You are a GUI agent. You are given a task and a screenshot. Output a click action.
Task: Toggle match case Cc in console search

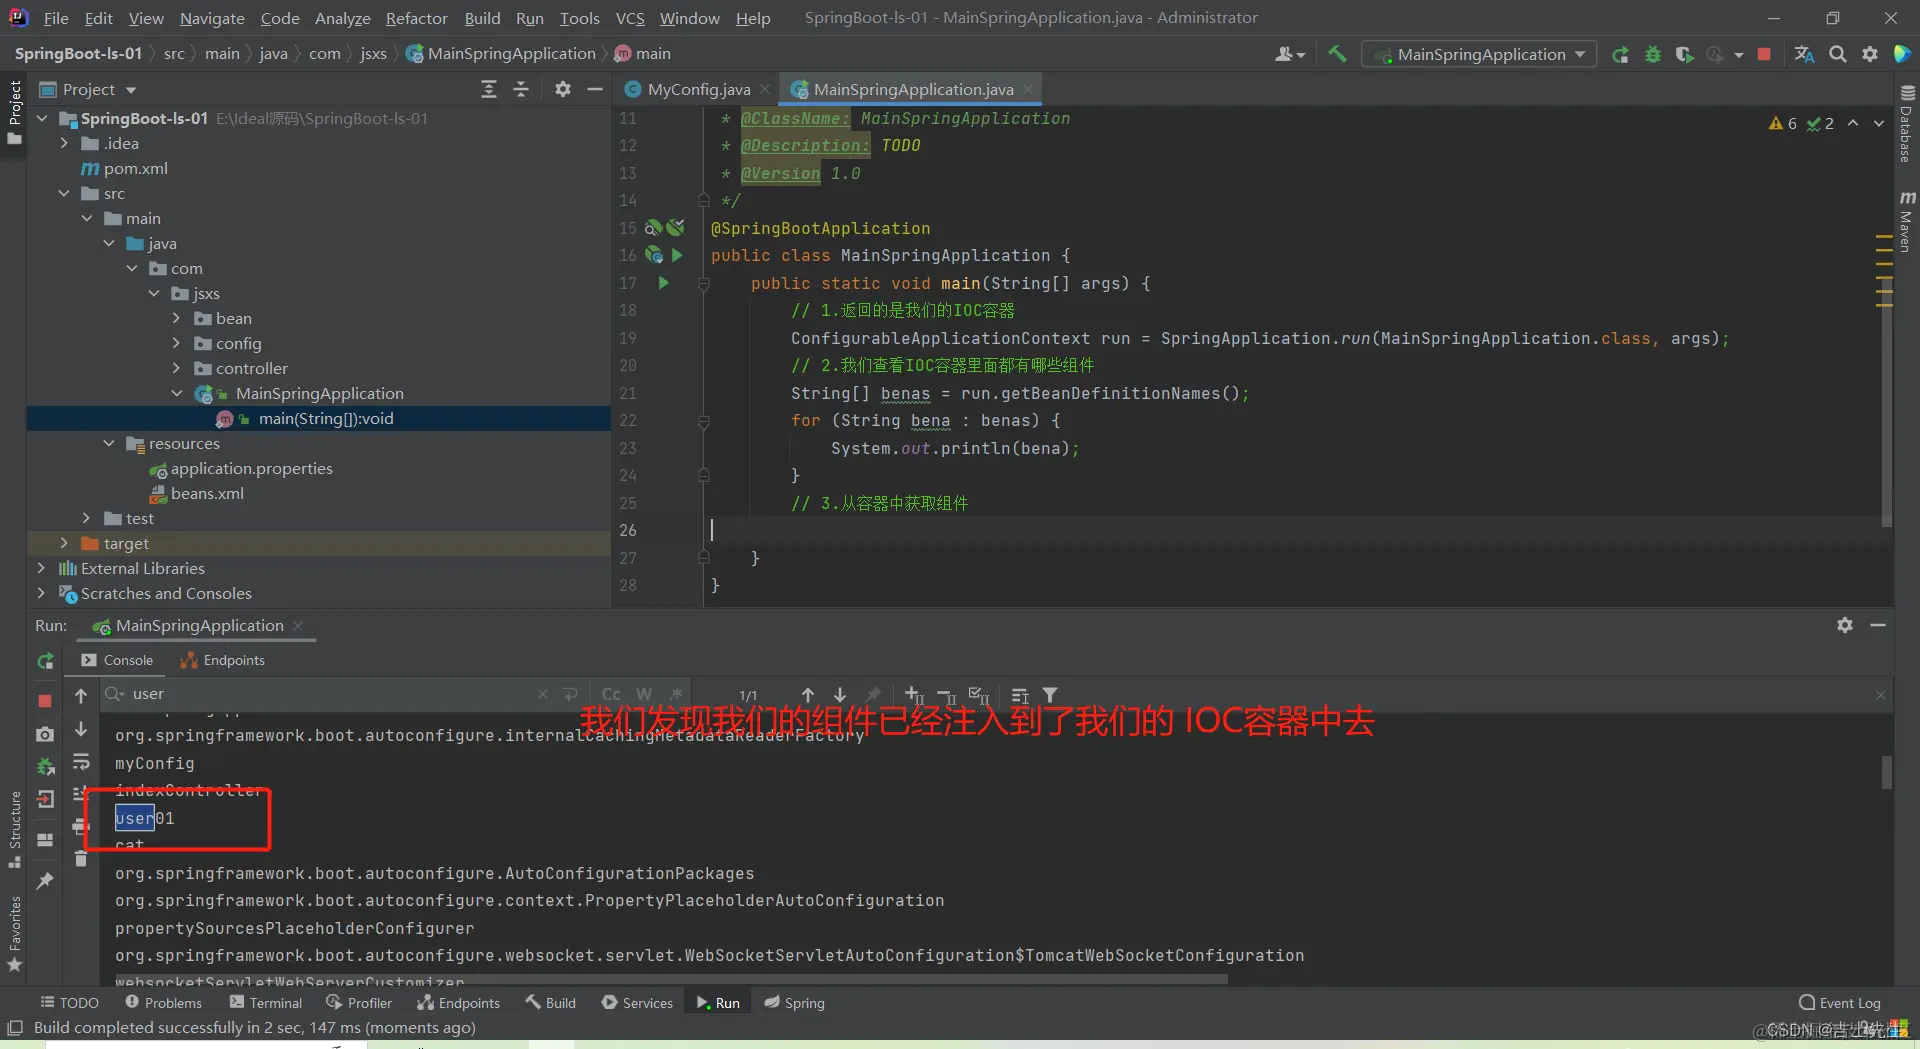(611, 694)
